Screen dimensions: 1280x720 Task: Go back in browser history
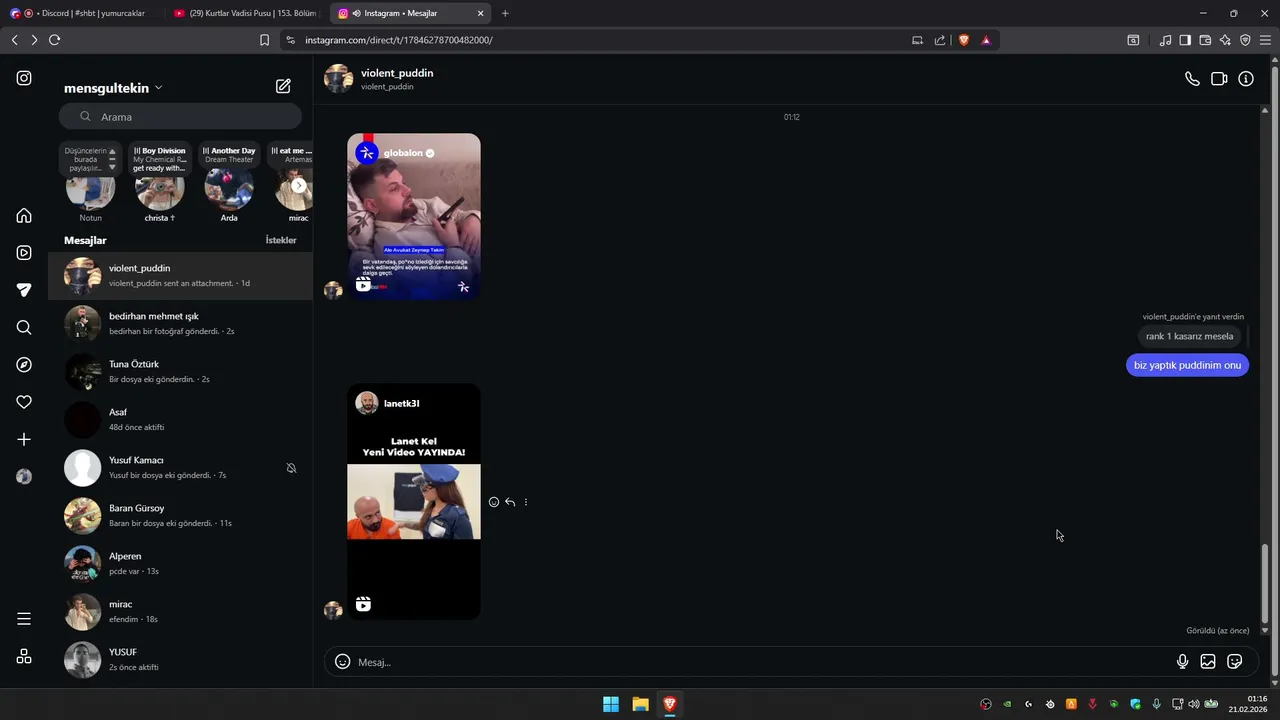tap(14, 40)
